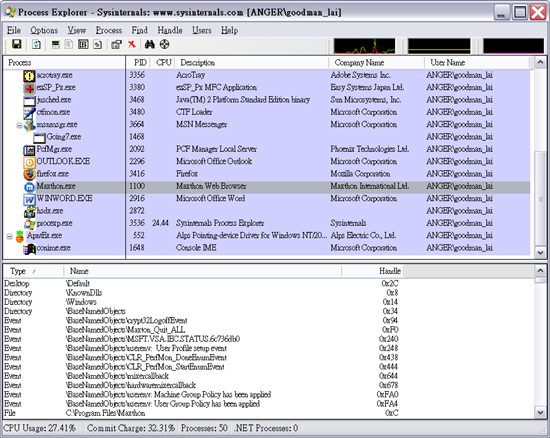
Task: Click the Save toolbar icon
Action: [x=16, y=45]
